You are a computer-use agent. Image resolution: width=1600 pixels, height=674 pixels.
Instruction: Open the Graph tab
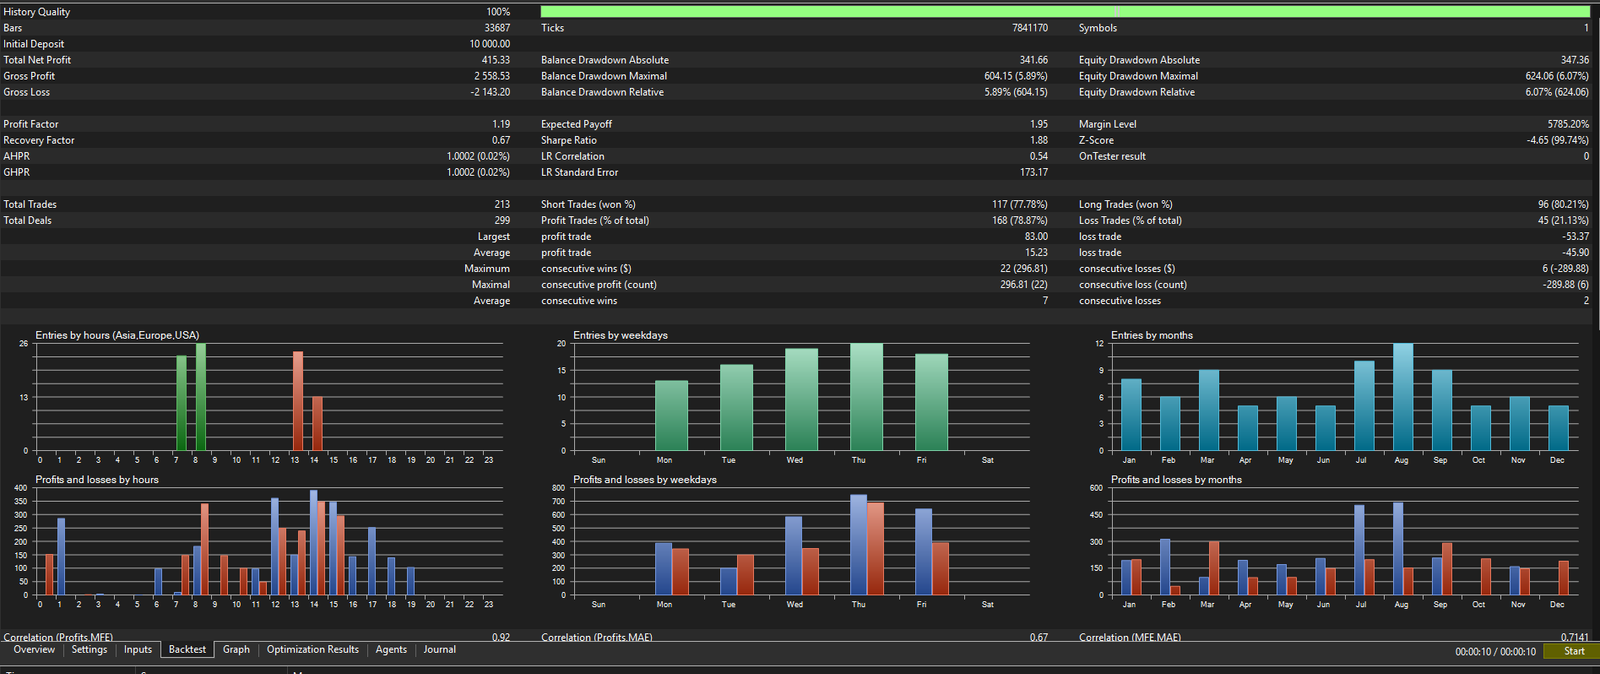[236, 650]
